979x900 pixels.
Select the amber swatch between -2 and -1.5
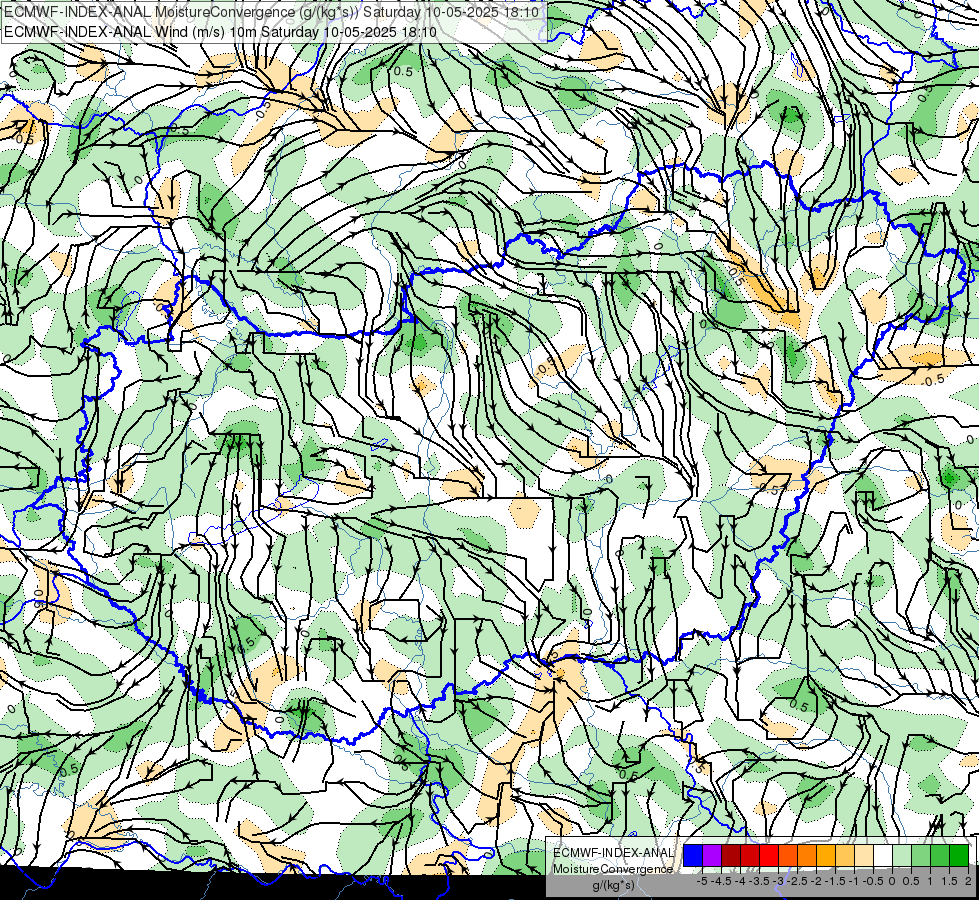(x=826, y=855)
